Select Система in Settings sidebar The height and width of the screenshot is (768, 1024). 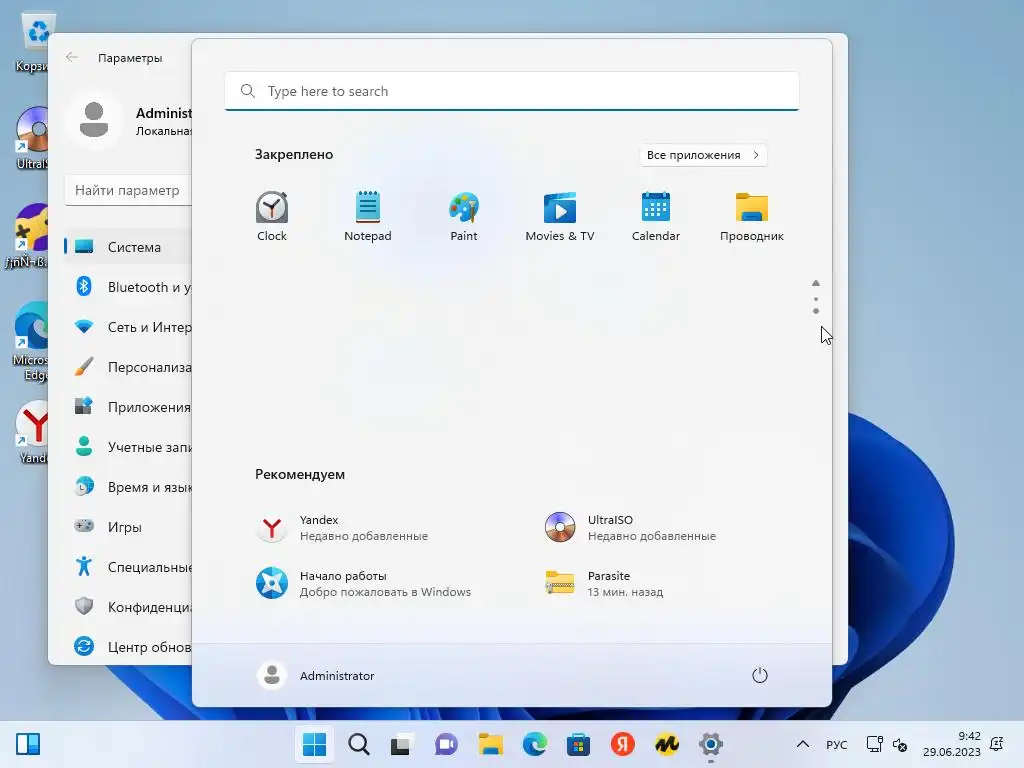coord(128,247)
